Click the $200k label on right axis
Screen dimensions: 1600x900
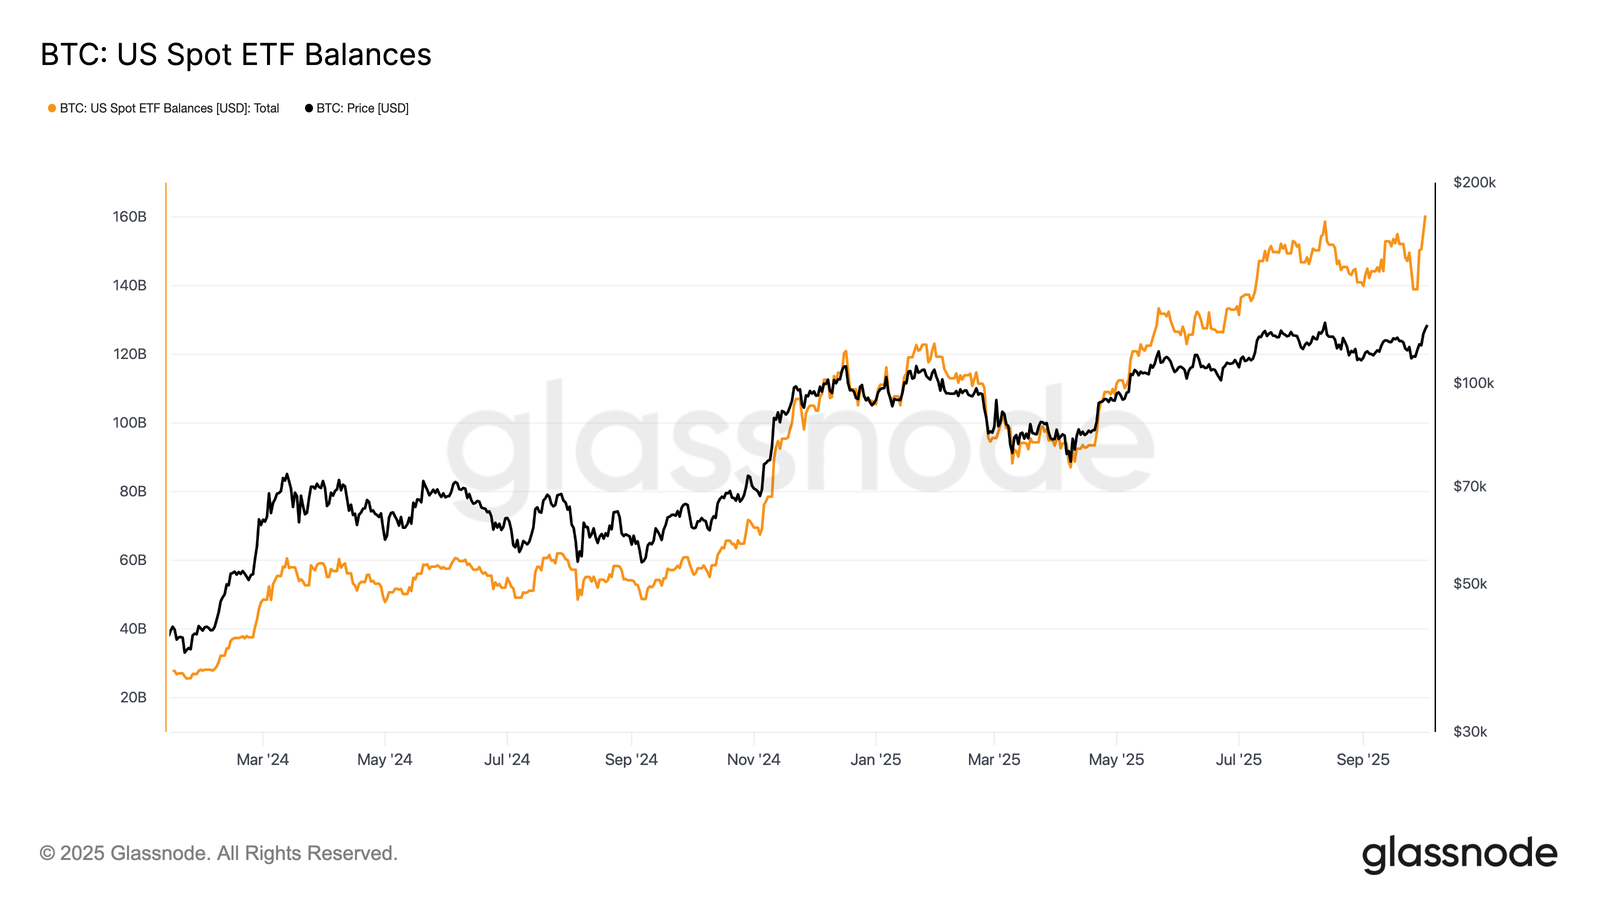click(1474, 183)
